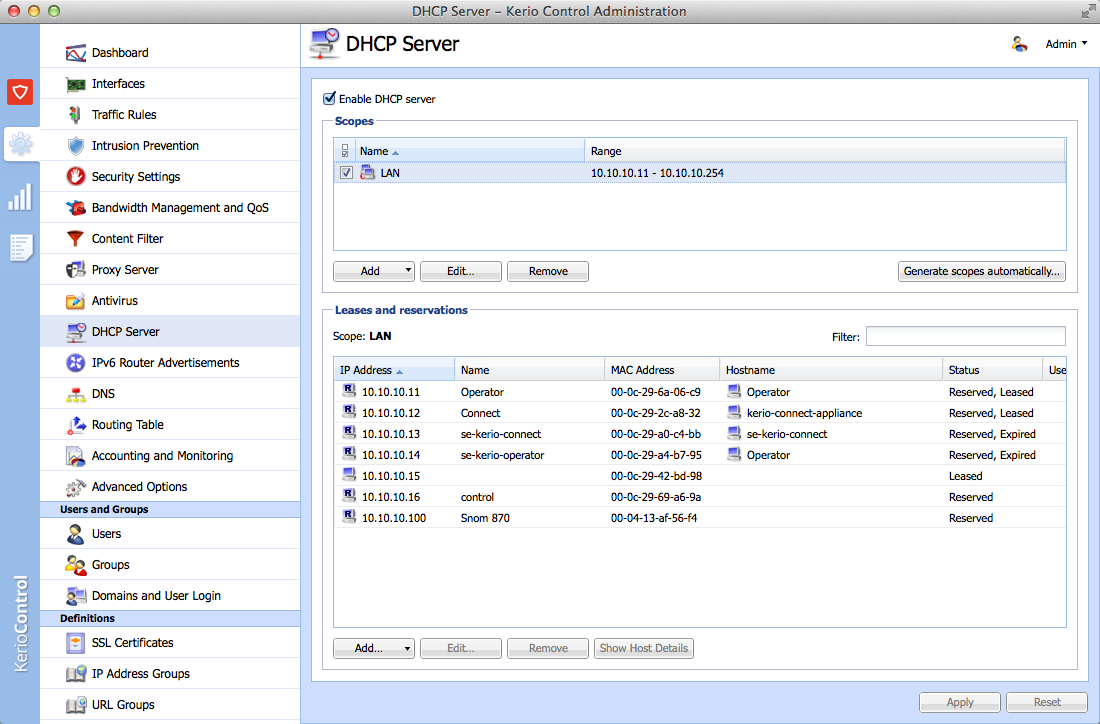This screenshot has width=1100, height=724.
Task: Click the Range column header in Scopes
Action: [x=825, y=151]
